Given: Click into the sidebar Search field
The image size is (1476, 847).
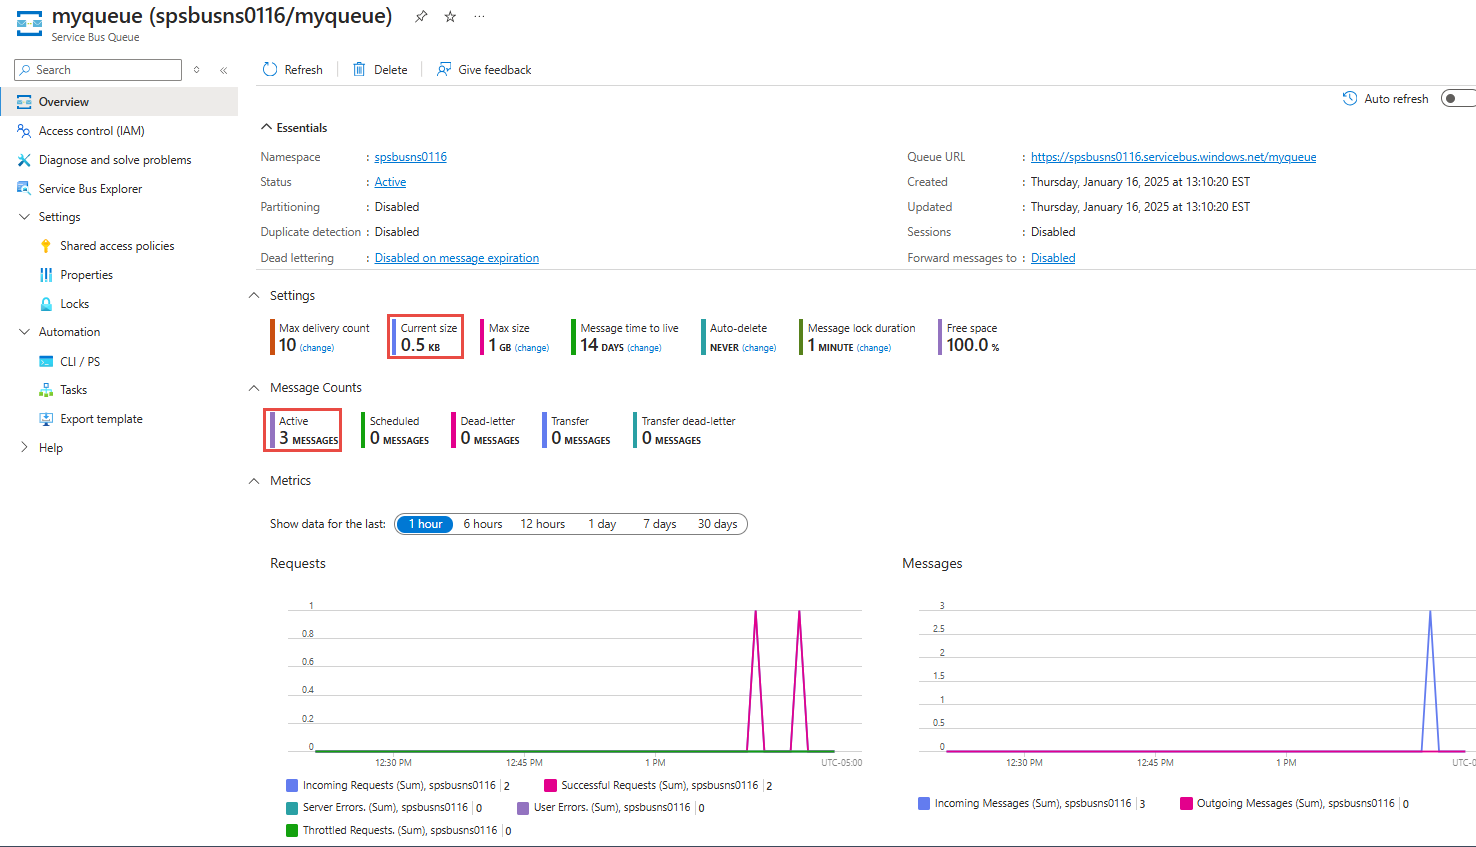Looking at the screenshot, I should [98, 70].
